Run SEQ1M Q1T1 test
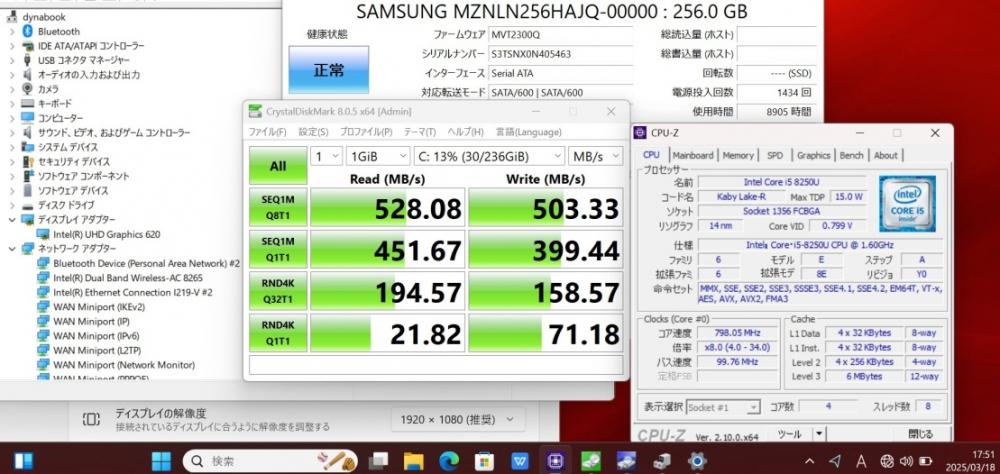The image size is (1000, 474). point(278,249)
